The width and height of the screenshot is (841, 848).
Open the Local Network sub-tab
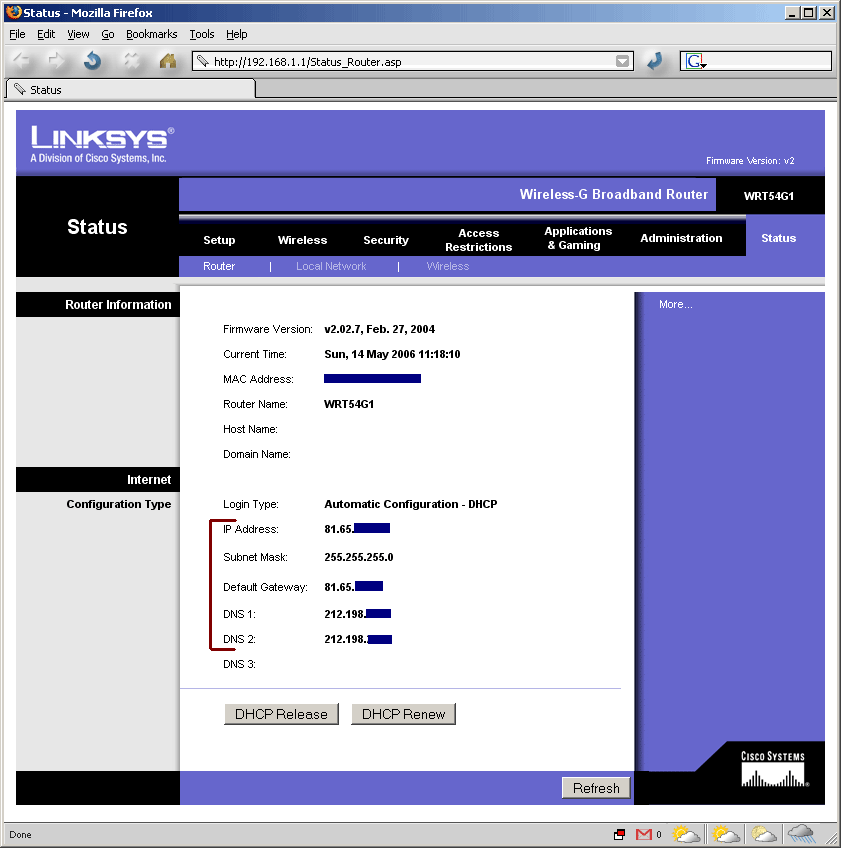(x=331, y=266)
